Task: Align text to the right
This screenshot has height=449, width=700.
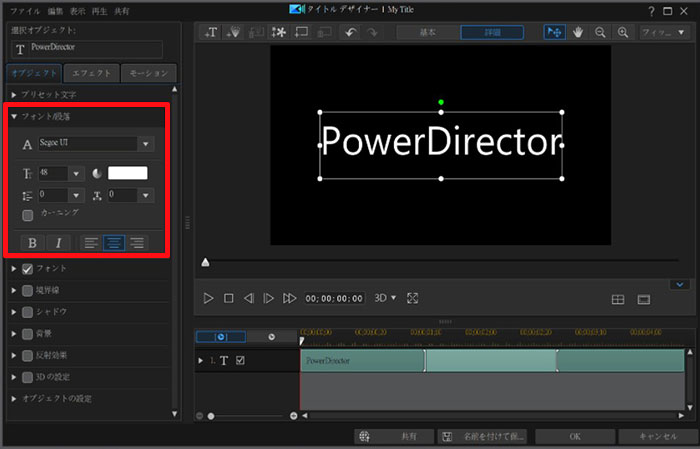Action: pyautogui.click(x=137, y=243)
